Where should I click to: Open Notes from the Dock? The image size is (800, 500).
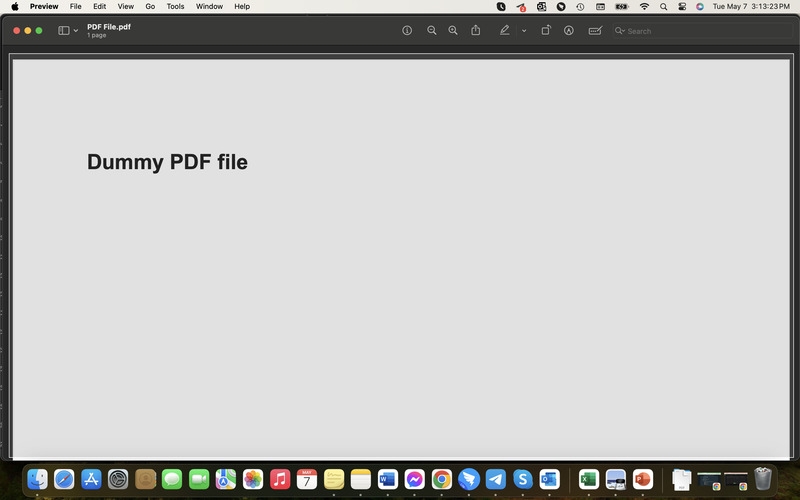(x=361, y=480)
